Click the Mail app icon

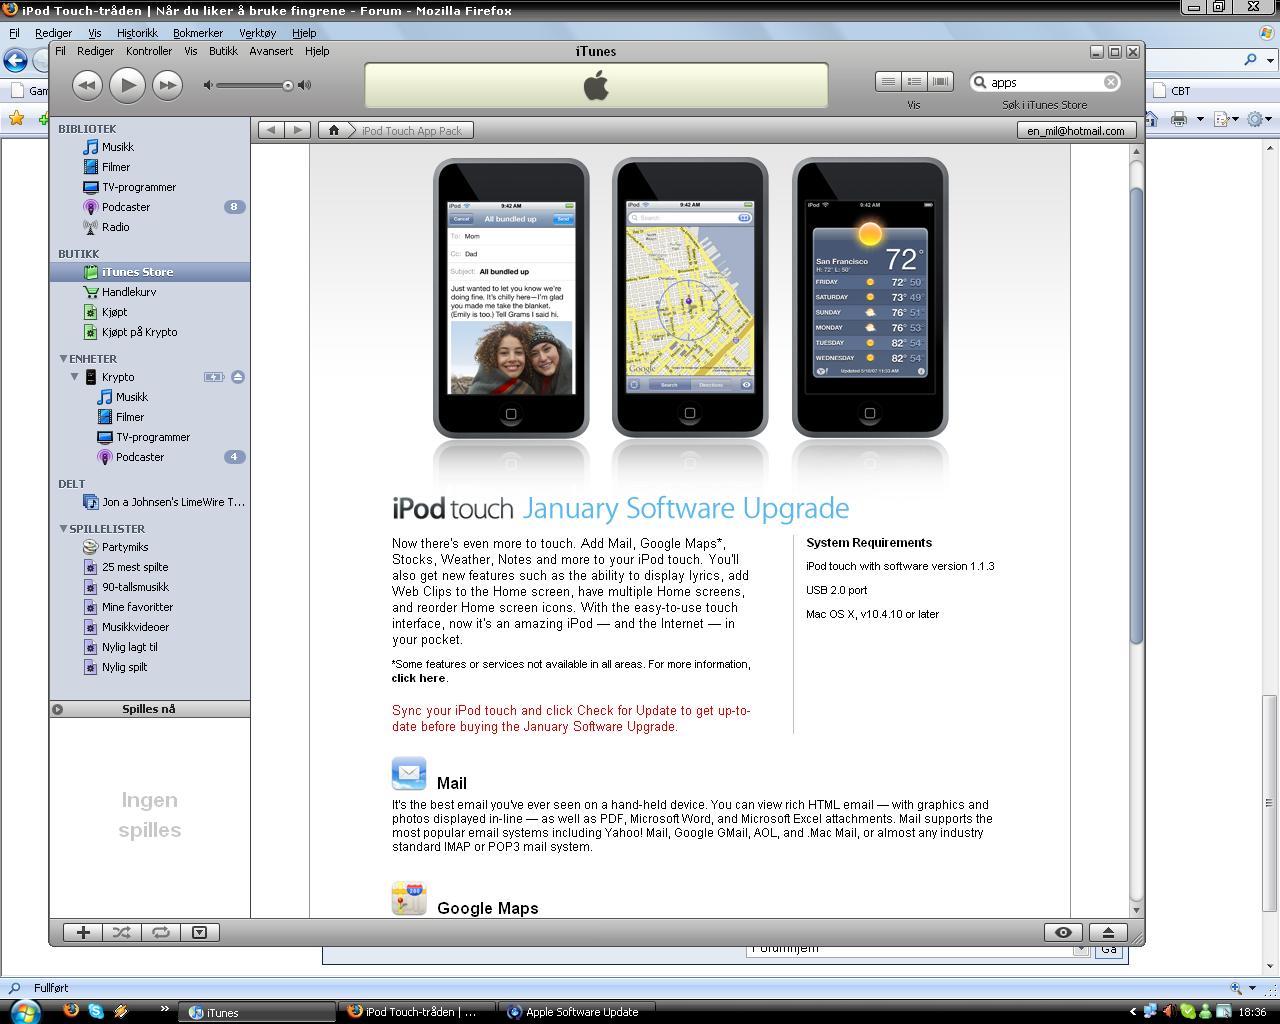pyautogui.click(x=409, y=774)
